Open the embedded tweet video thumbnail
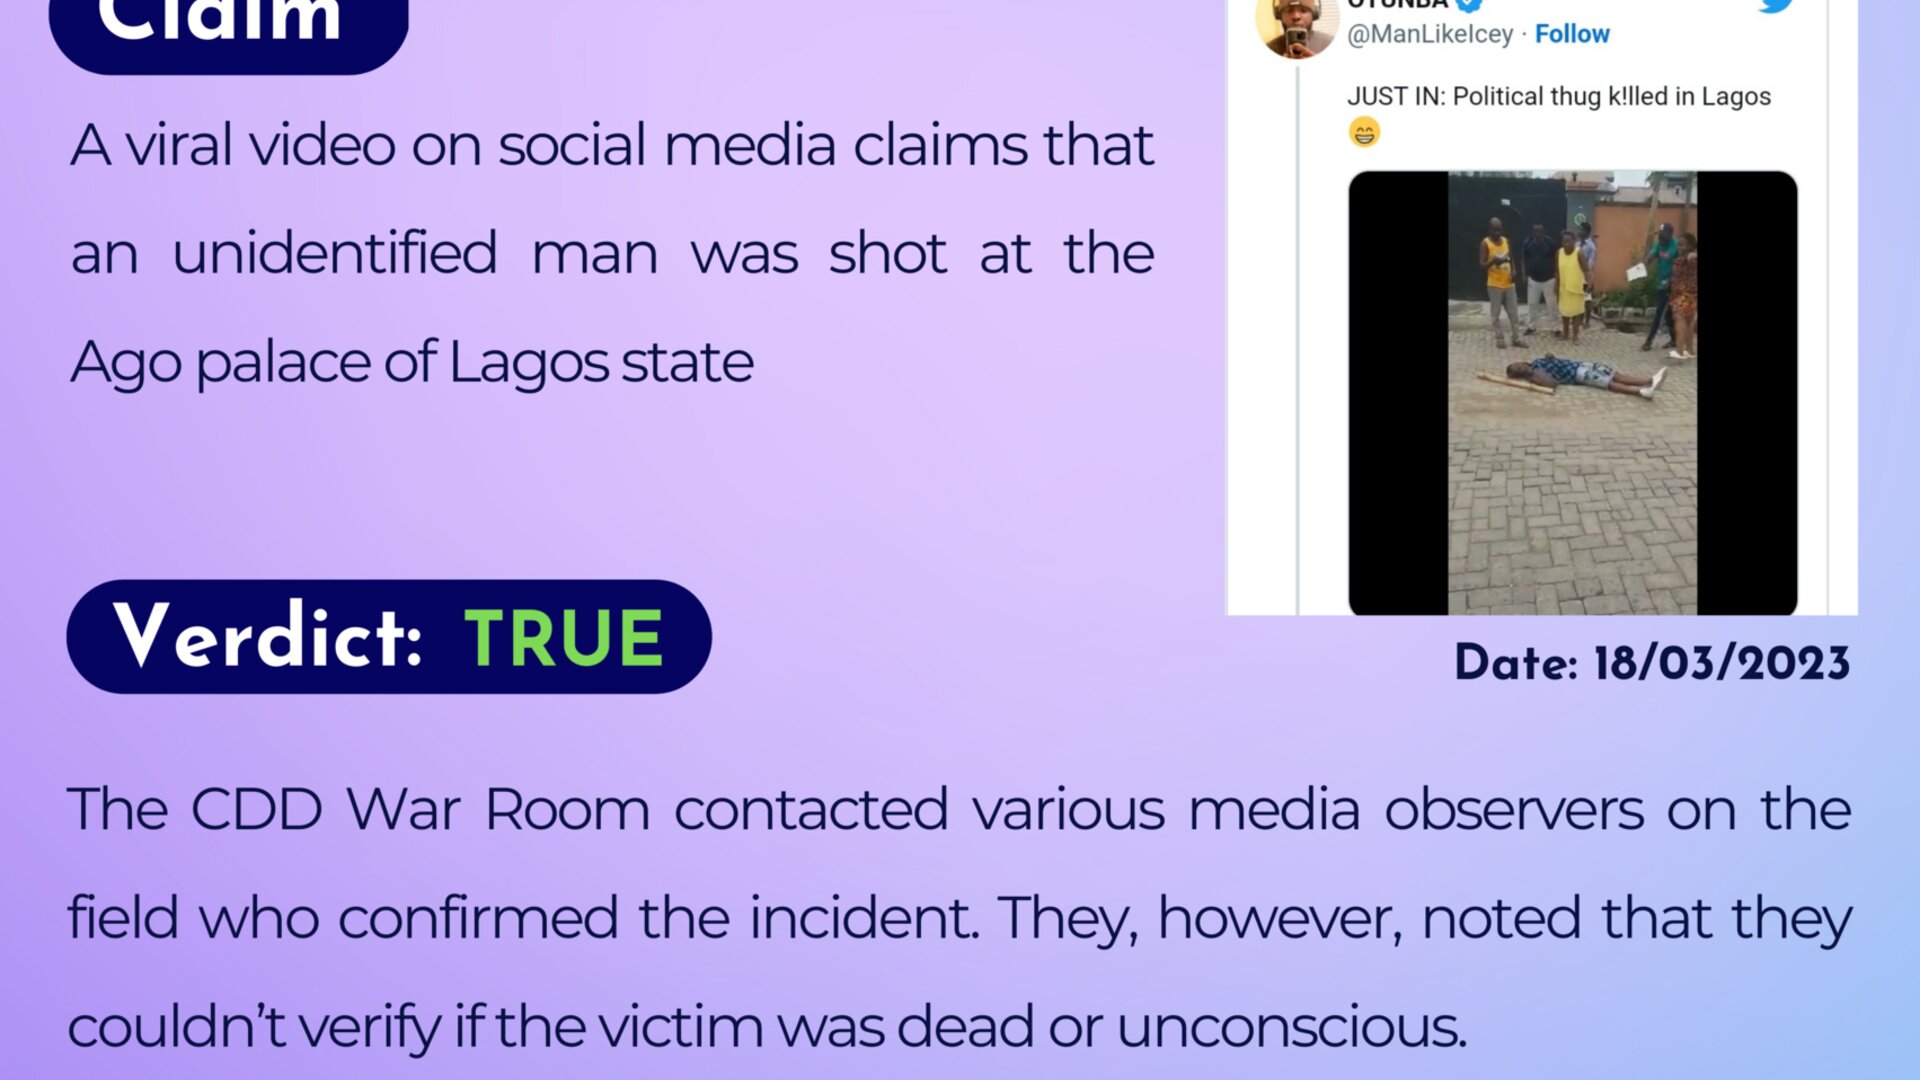Viewport: 1920px width, 1080px height. (1572, 392)
